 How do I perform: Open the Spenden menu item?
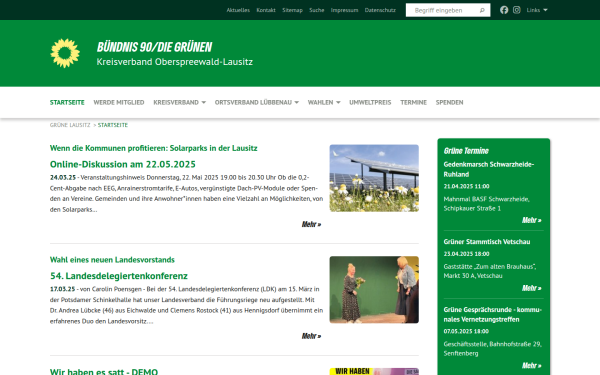[x=449, y=103]
